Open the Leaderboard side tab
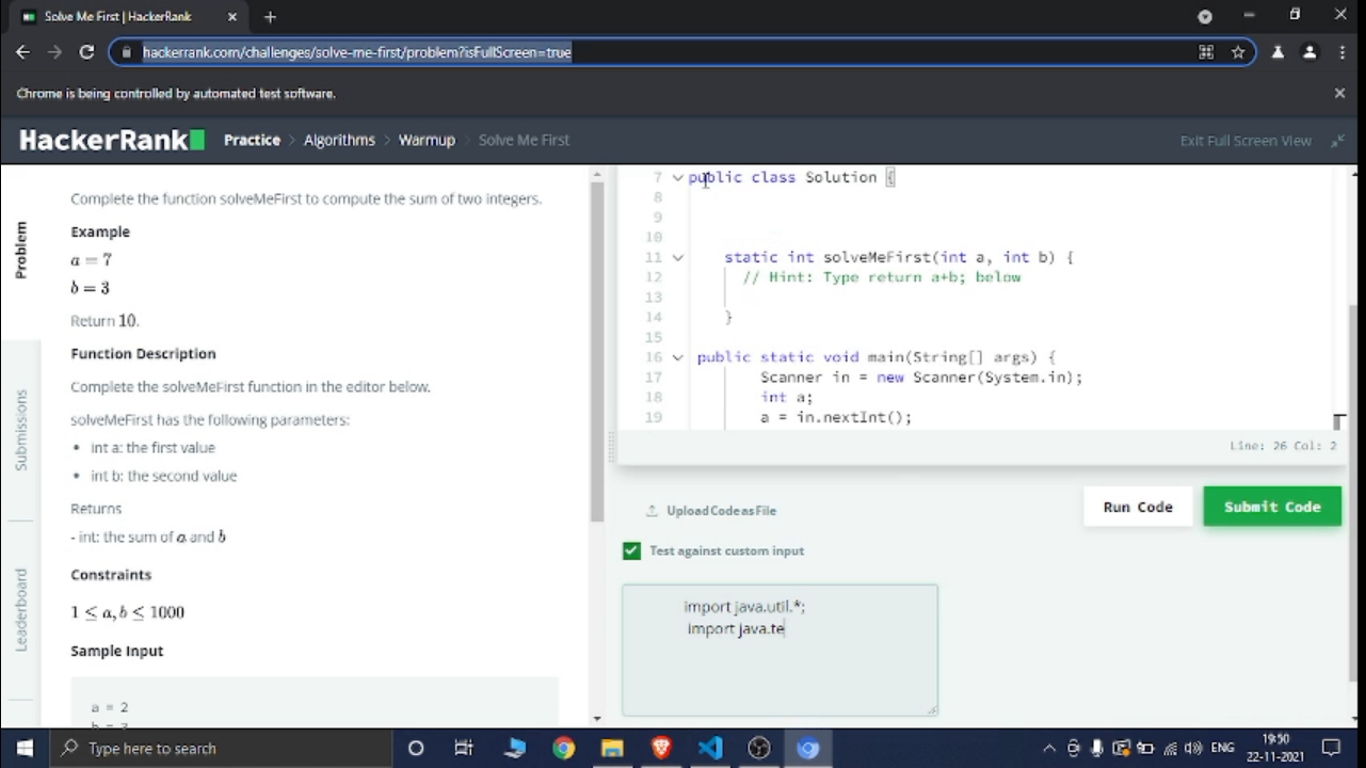Image resolution: width=1366 pixels, height=768 pixels. point(21,610)
